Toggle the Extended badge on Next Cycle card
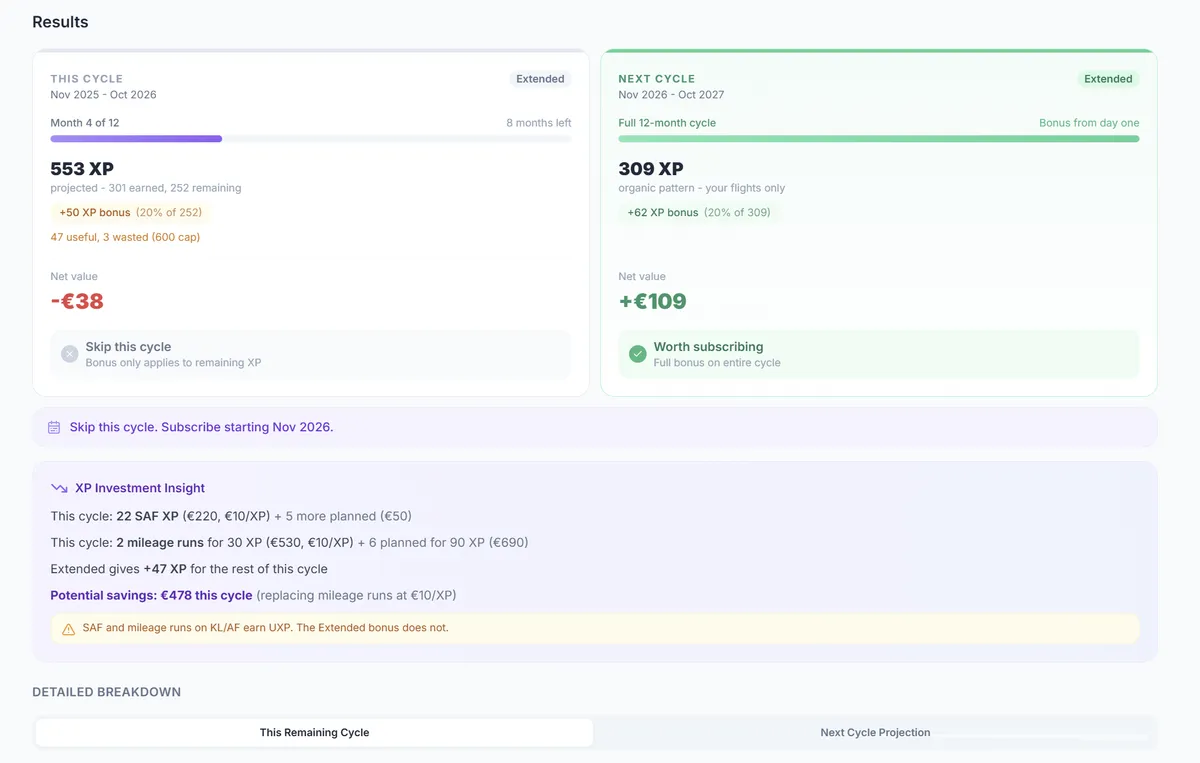 [x=1108, y=78]
